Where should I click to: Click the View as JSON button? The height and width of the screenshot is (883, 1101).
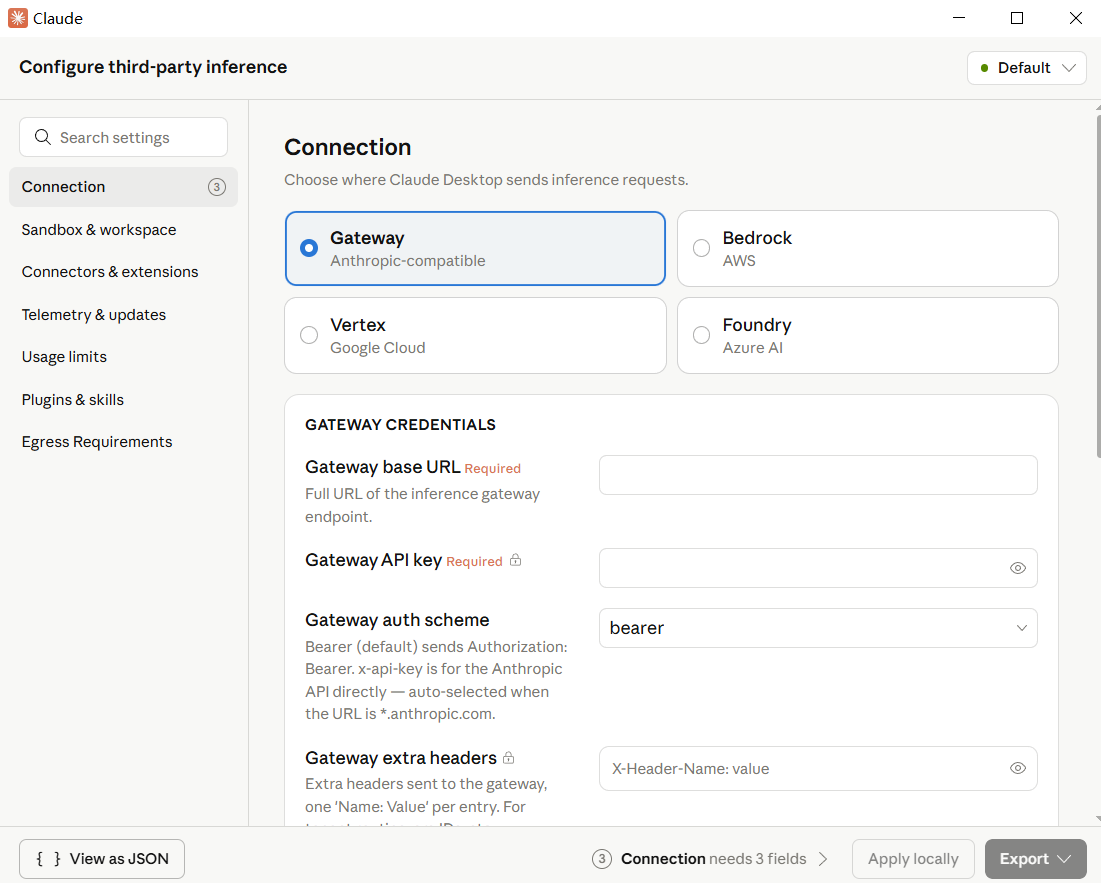(x=102, y=858)
